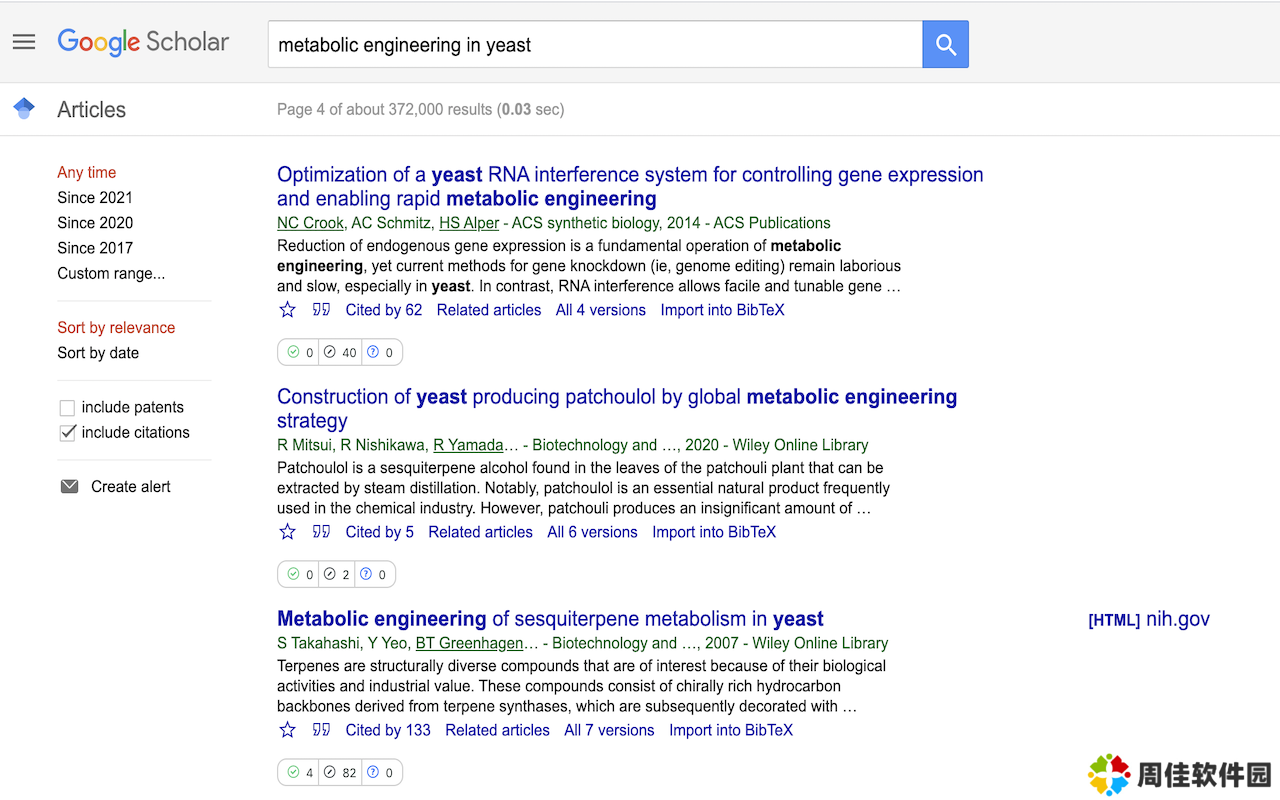Save the sesquiterpene metabolism article with star
This screenshot has height=800, width=1280.
[288, 730]
